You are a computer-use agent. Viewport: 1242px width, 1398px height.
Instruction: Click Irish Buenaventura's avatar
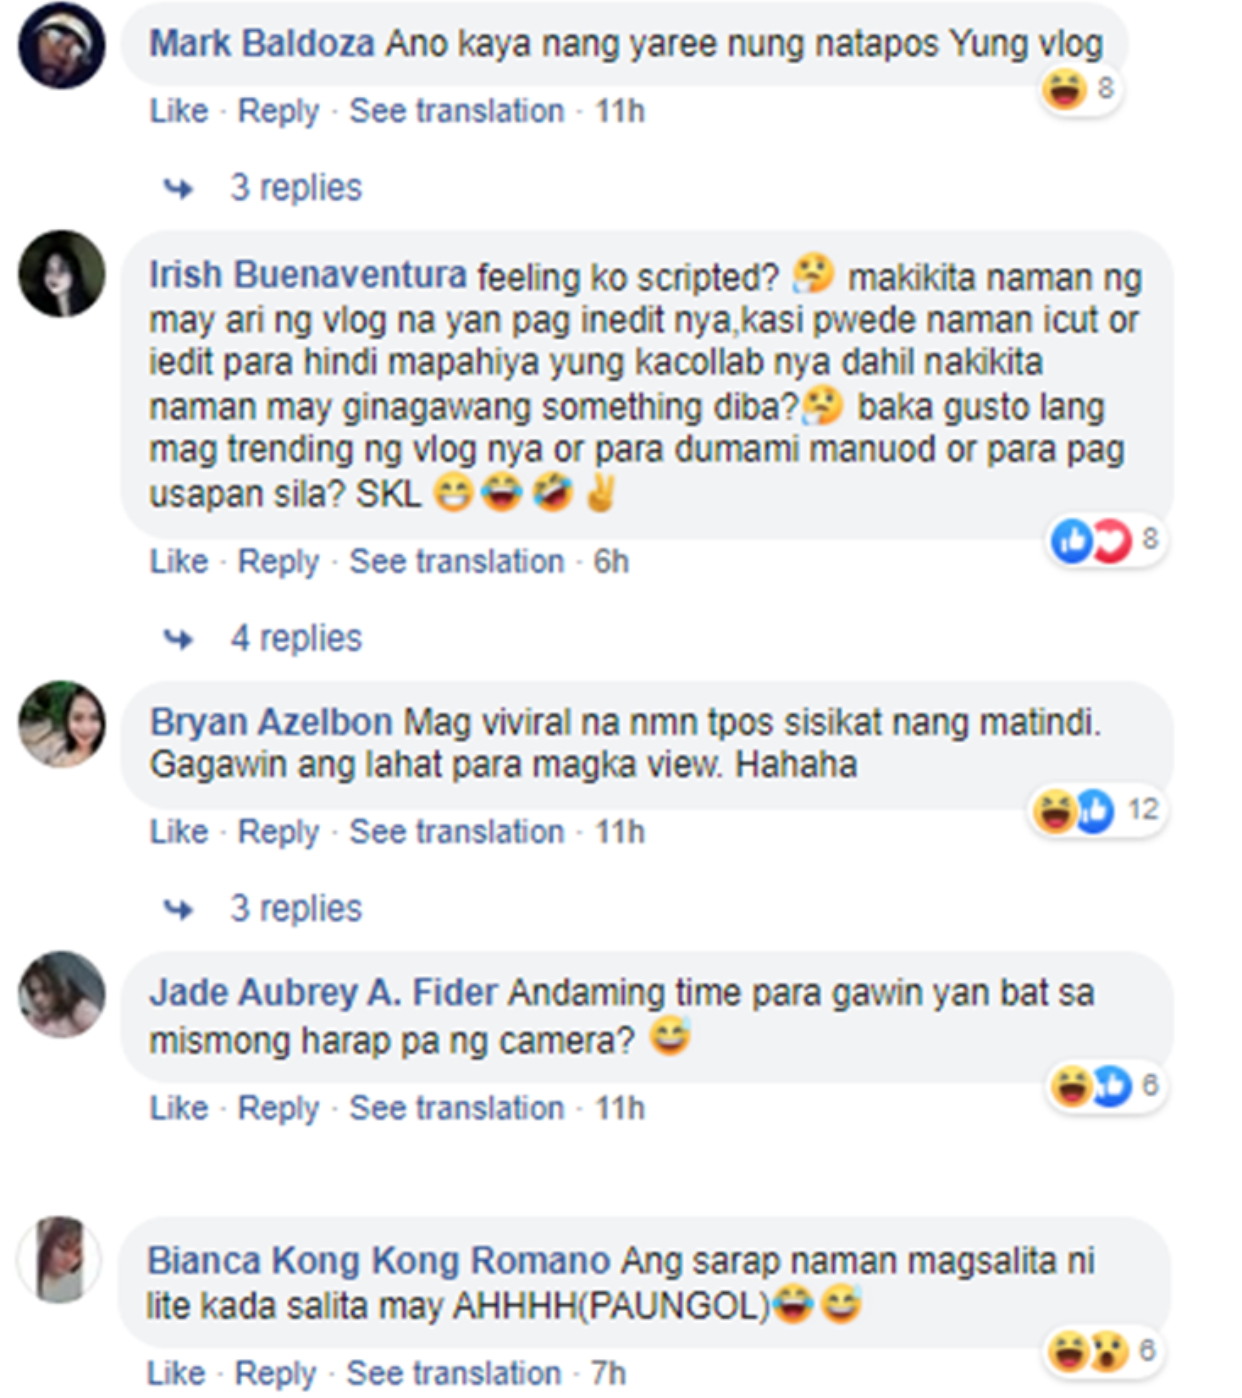[x=61, y=274]
